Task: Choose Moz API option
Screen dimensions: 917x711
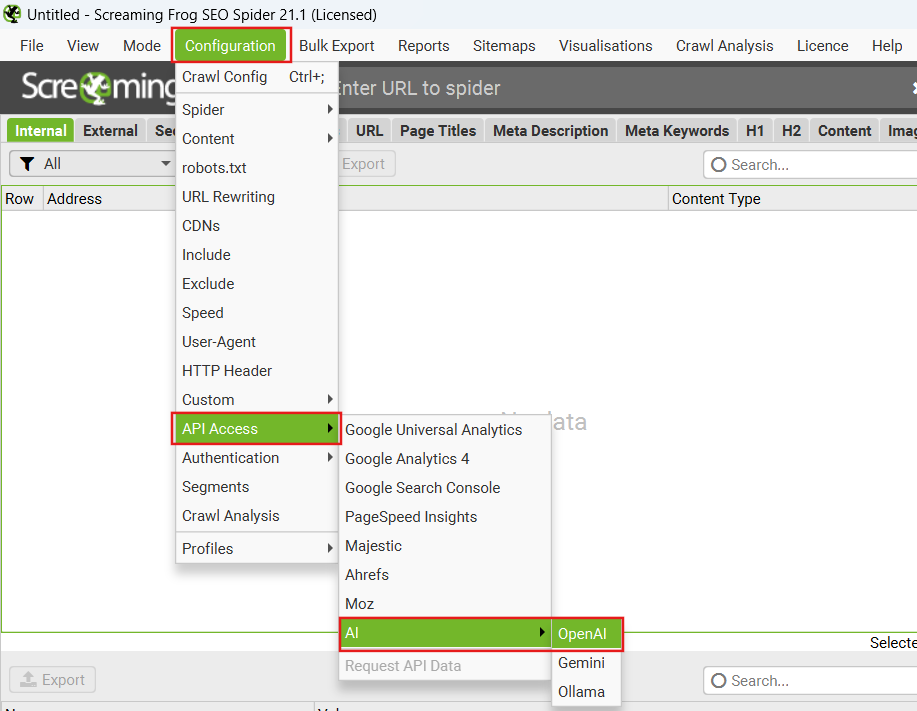Action: point(445,604)
